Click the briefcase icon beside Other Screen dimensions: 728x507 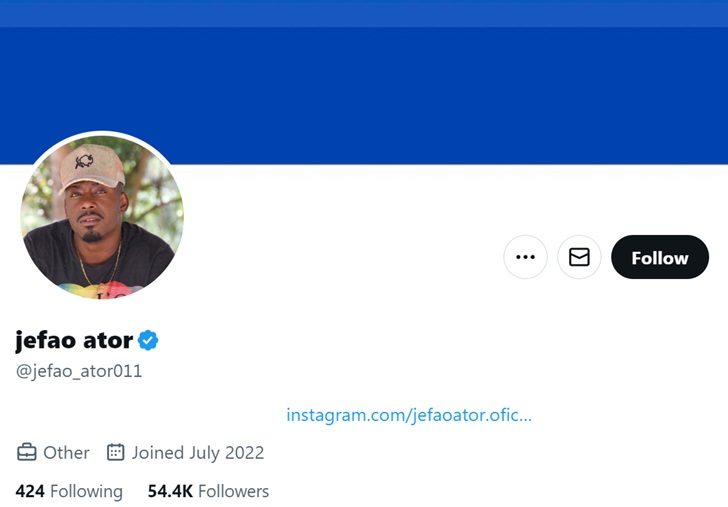(x=27, y=452)
